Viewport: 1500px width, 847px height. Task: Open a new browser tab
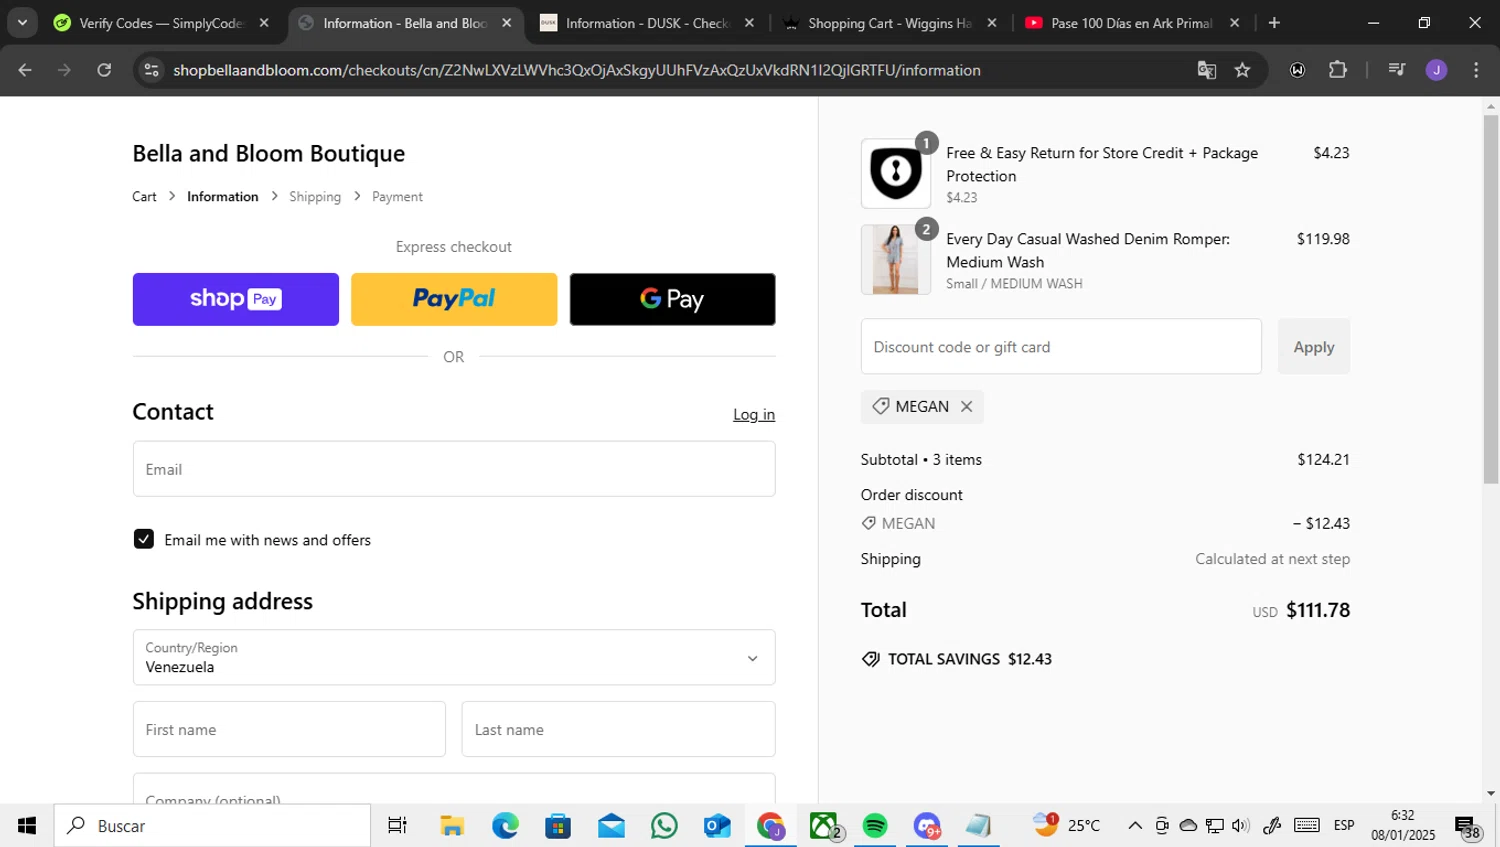[x=1274, y=23]
